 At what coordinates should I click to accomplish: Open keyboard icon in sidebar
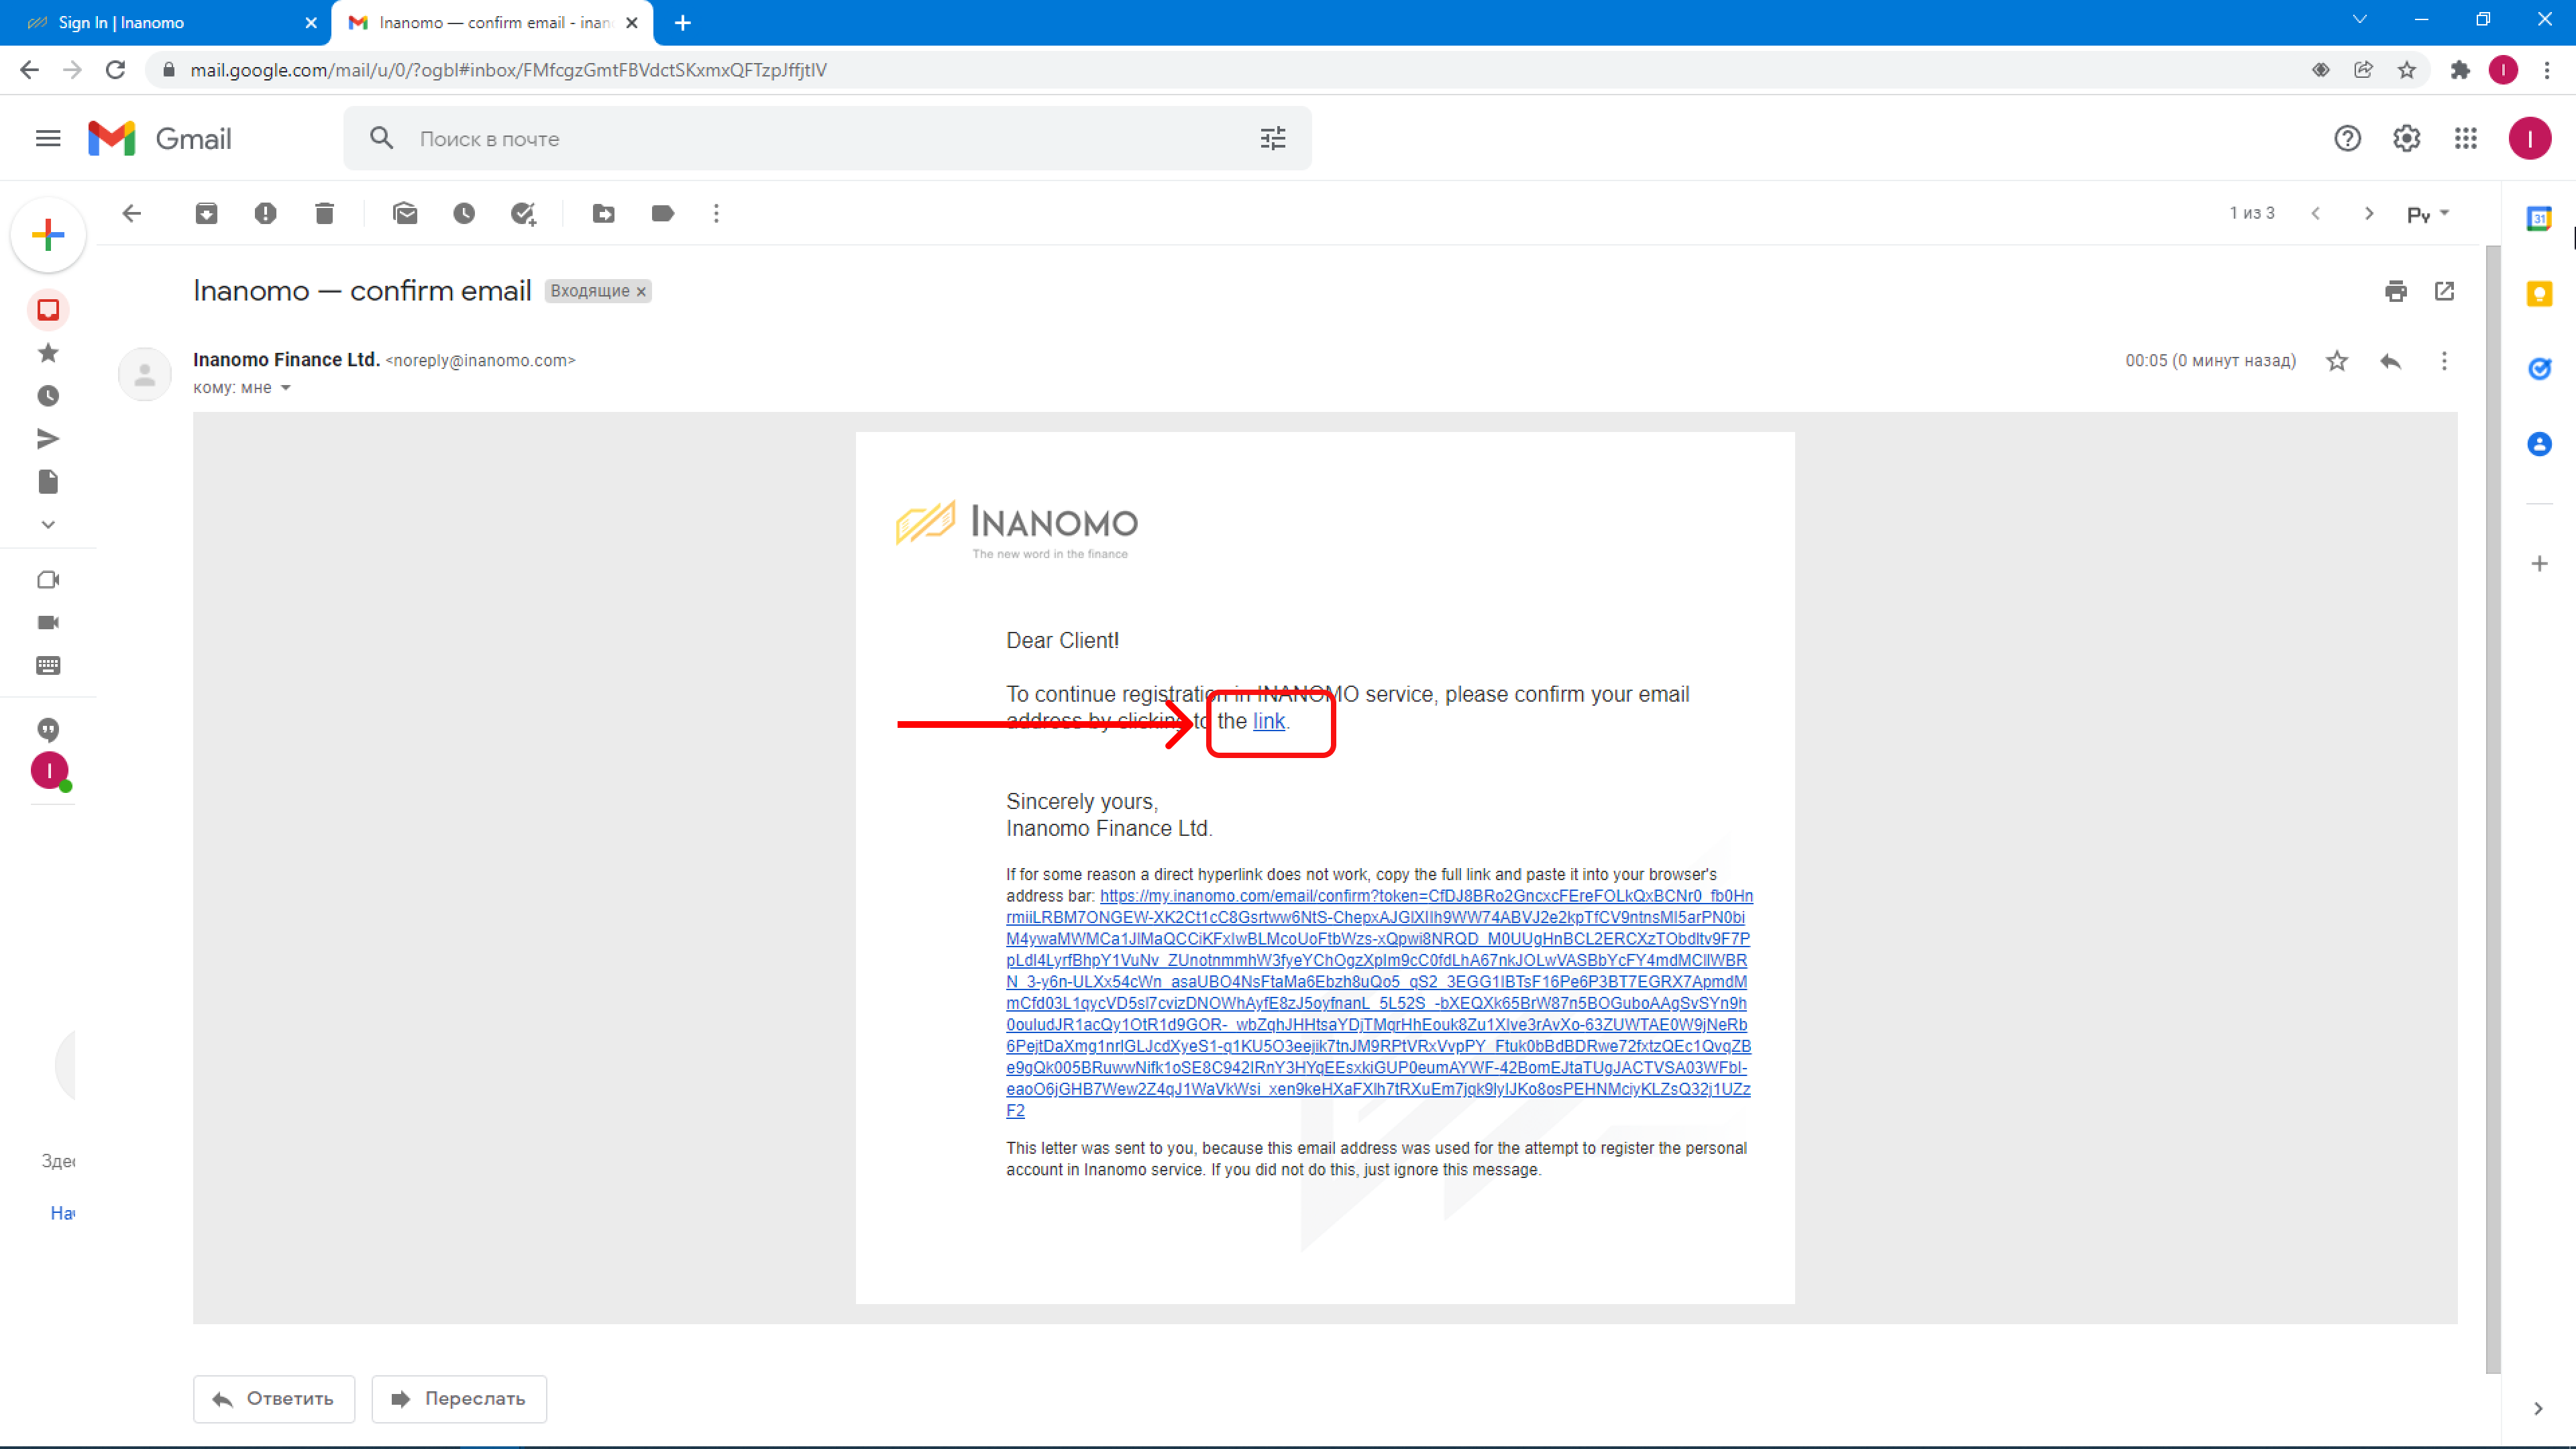48,665
